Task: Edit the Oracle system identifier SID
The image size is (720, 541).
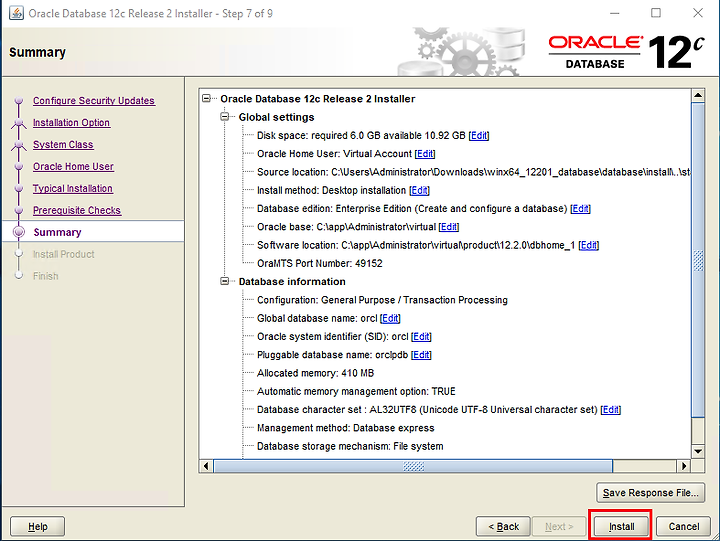Action: [x=421, y=337]
